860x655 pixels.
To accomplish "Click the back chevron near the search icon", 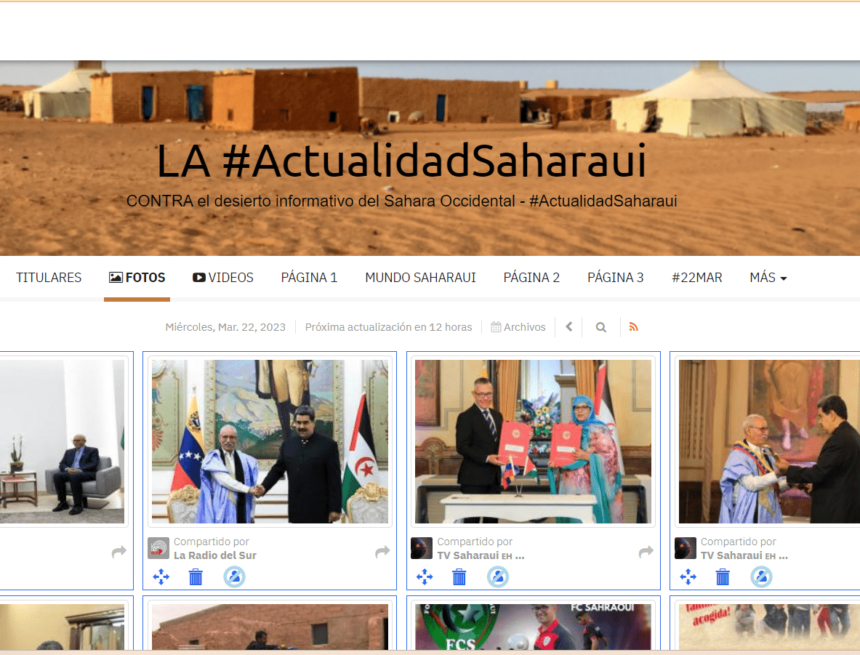I will [568, 326].
